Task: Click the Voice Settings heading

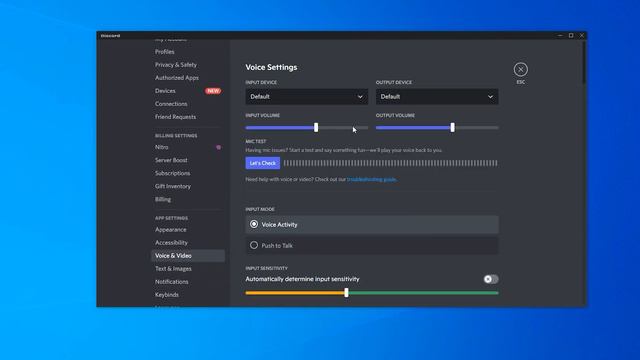Action: (271, 67)
